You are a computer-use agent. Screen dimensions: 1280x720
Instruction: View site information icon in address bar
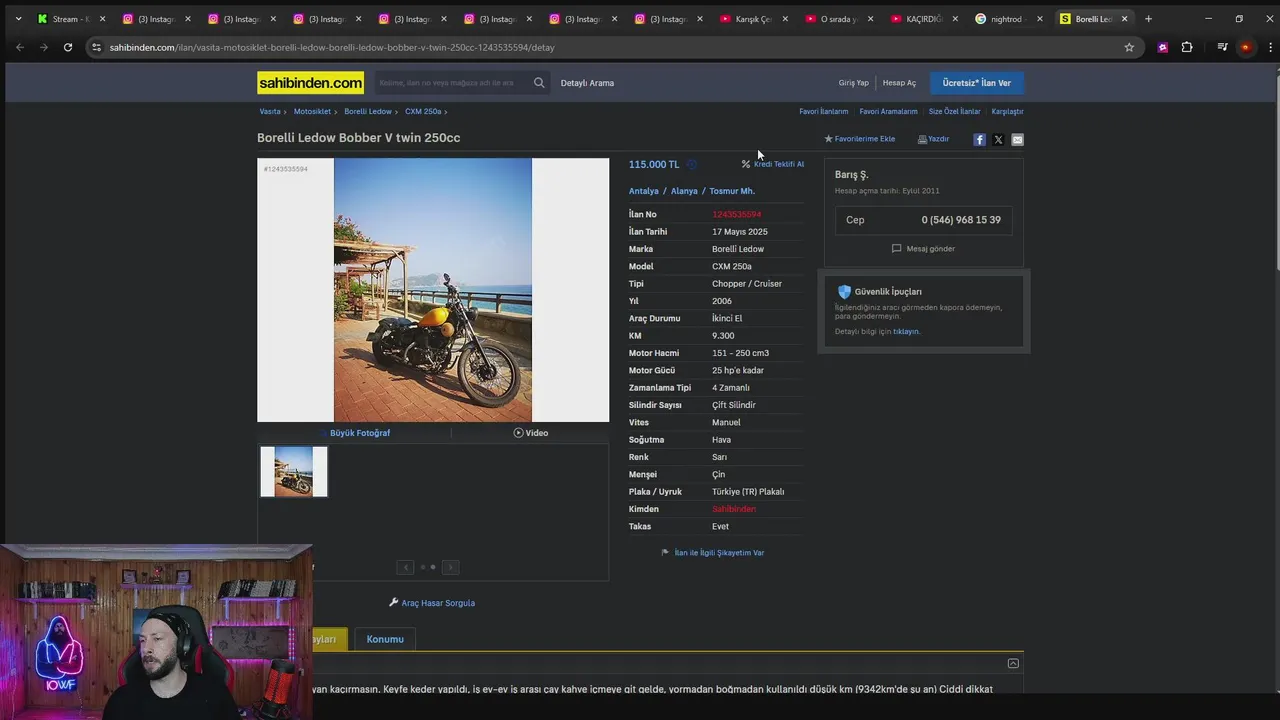pyautogui.click(x=96, y=47)
